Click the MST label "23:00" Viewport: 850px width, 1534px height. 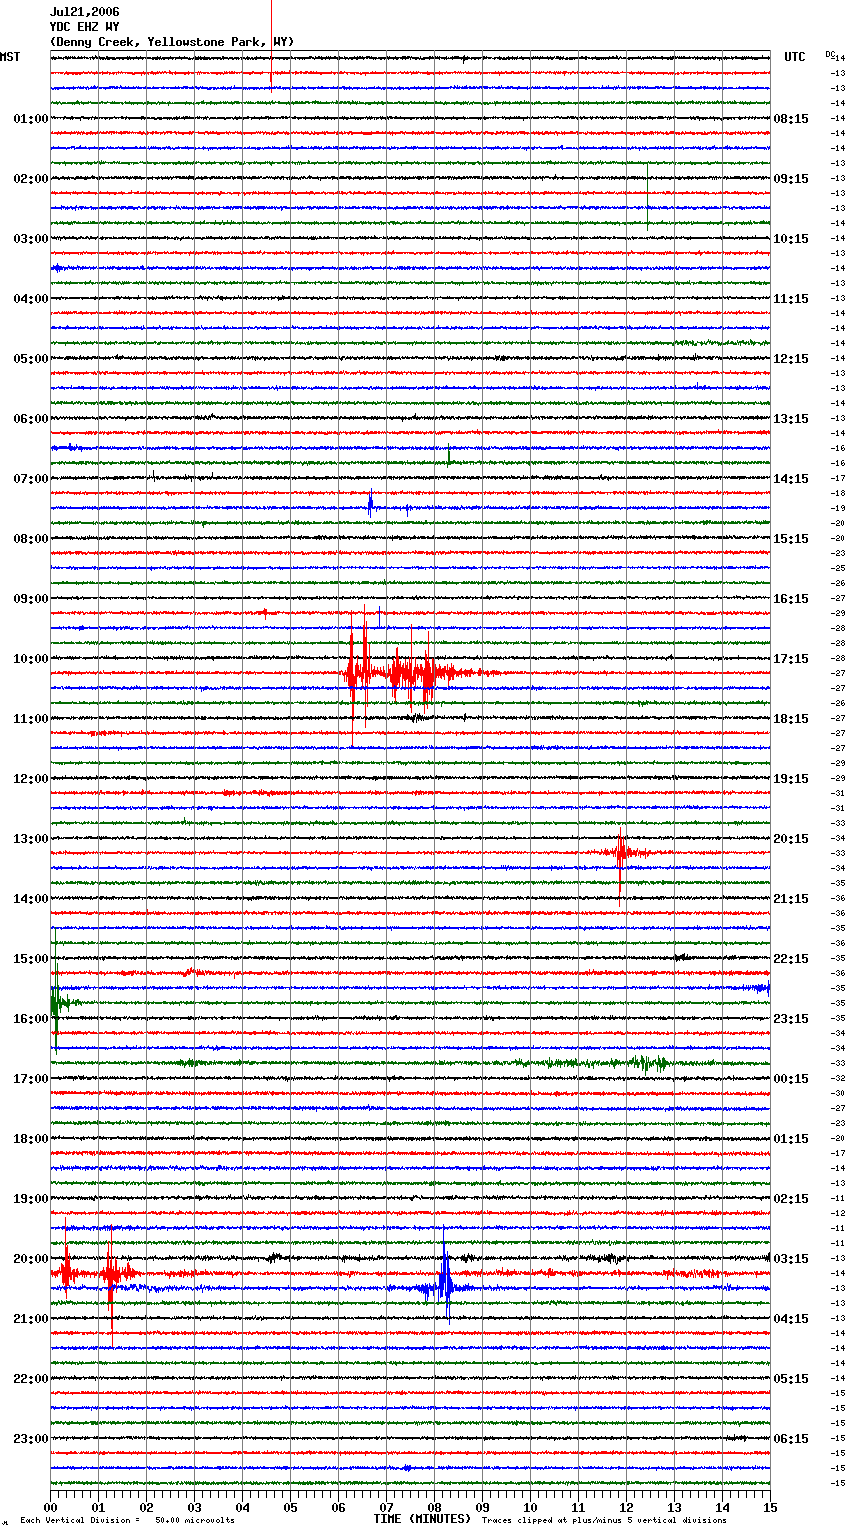click(31, 1439)
